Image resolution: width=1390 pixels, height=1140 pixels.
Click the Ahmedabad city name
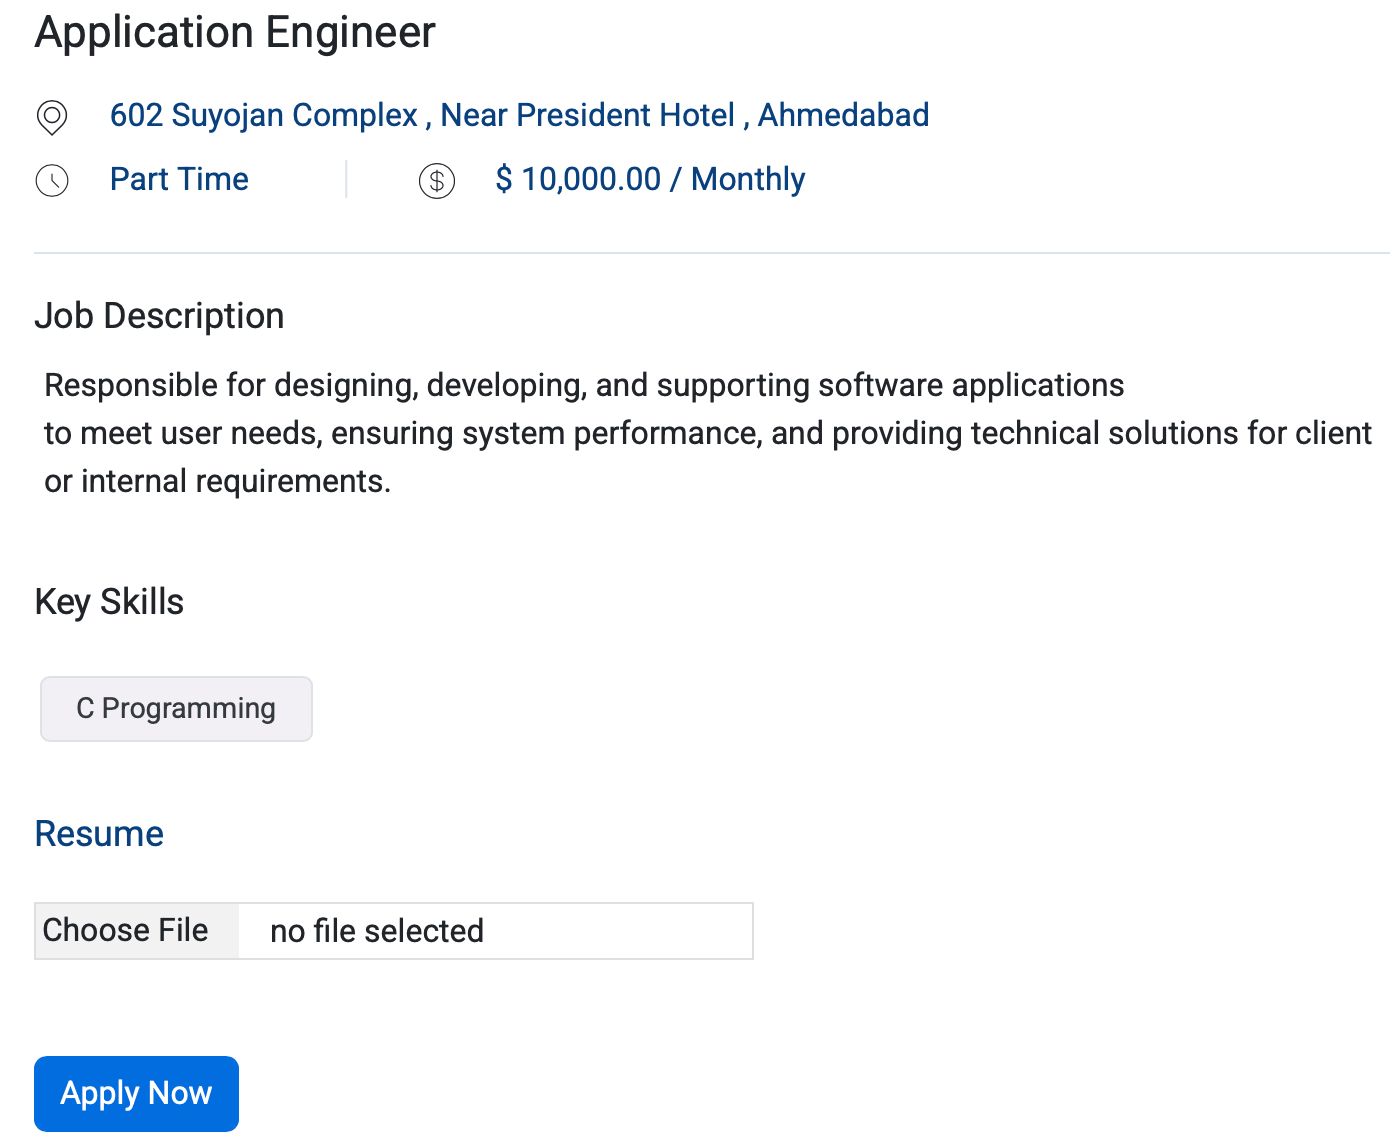coord(843,115)
